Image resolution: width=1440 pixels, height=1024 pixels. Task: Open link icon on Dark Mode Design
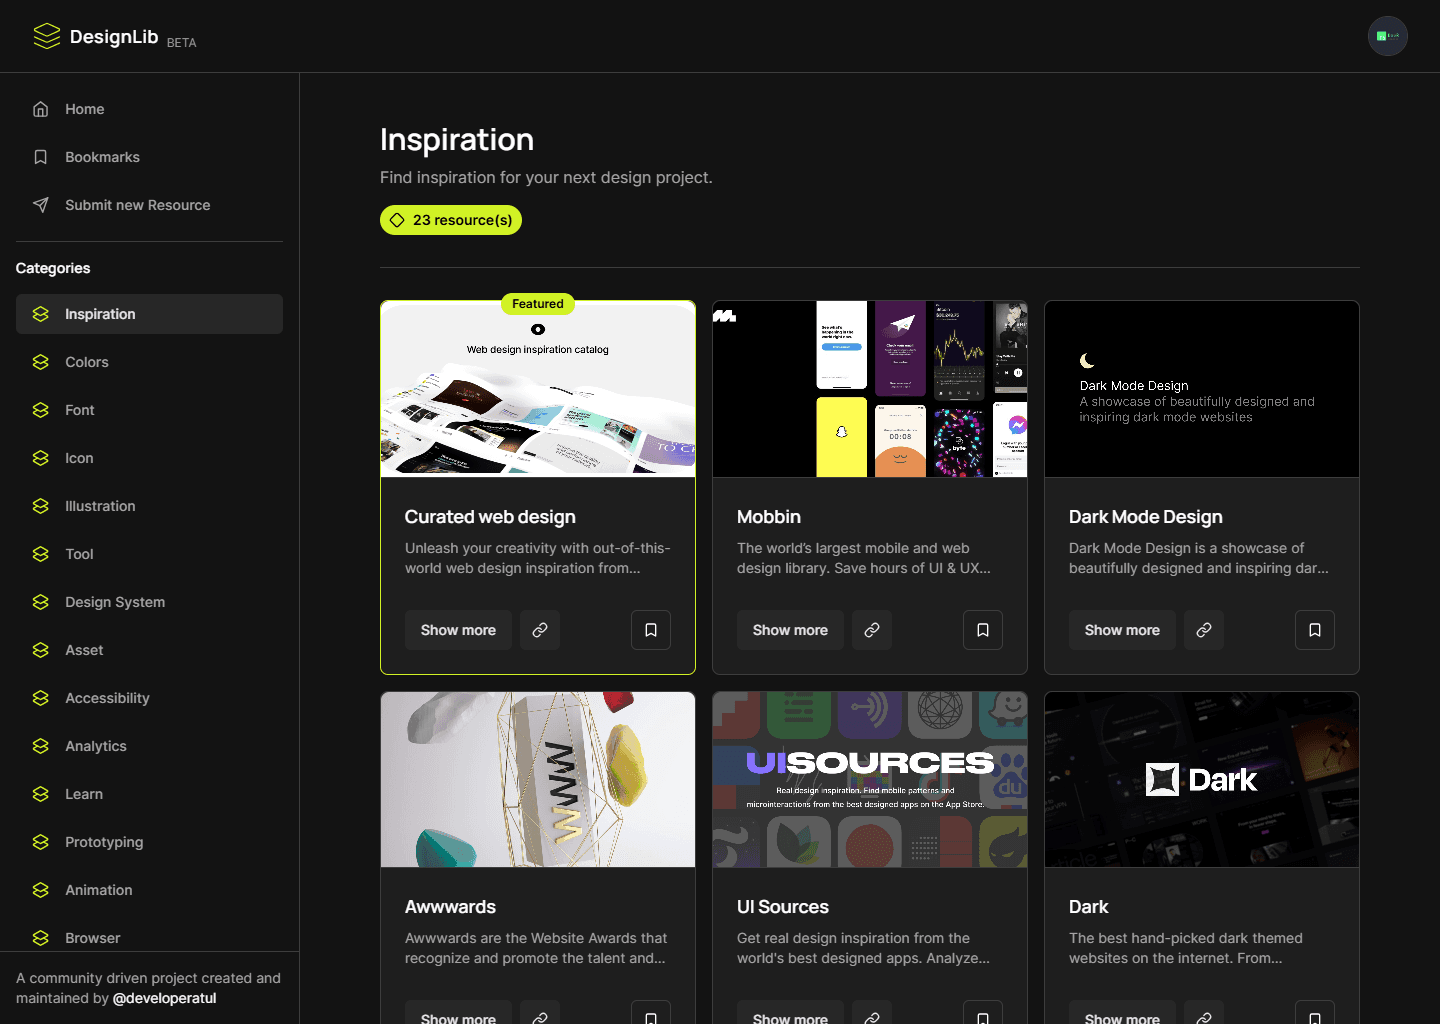1204,630
